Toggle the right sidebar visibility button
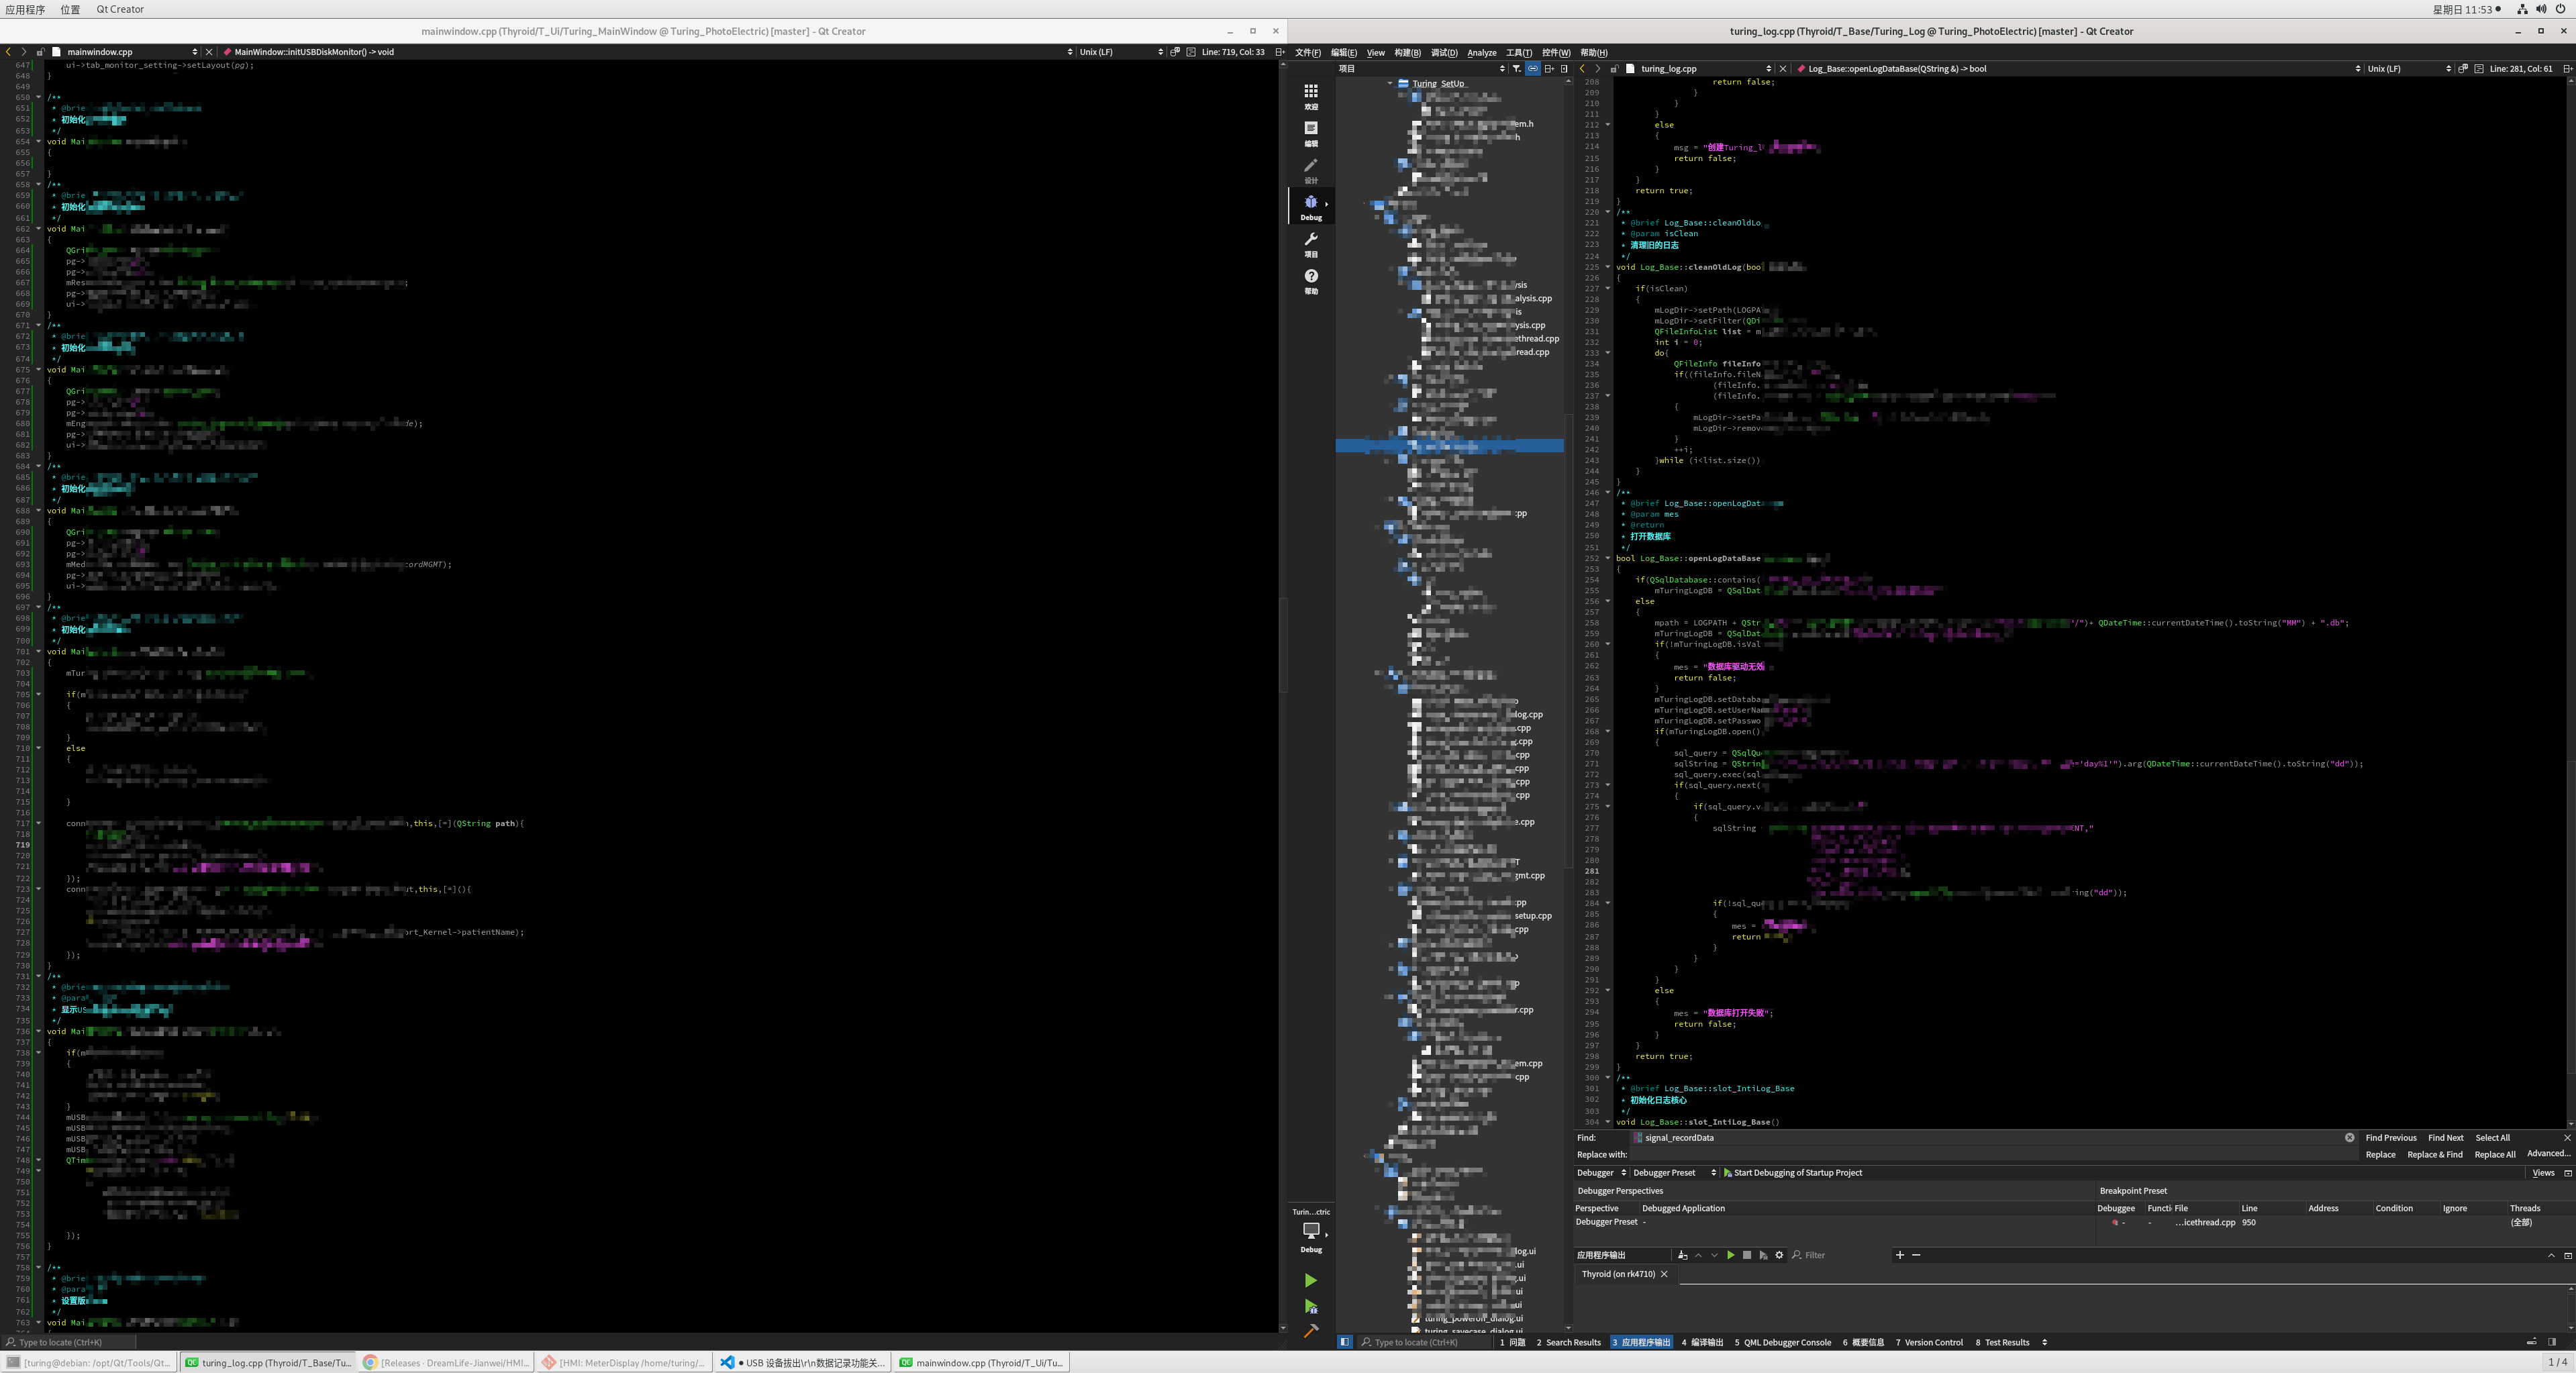Viewport: 2576px width, 1373px height. [x=2551, y=1342]
